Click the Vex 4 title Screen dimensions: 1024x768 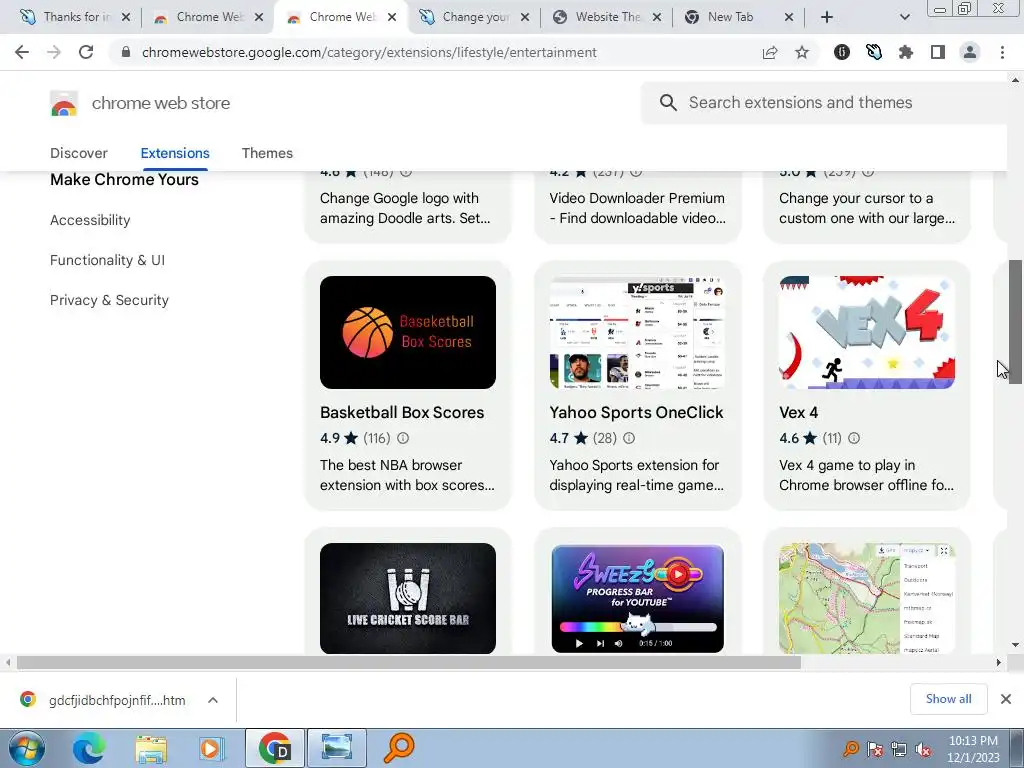point(798,413)
